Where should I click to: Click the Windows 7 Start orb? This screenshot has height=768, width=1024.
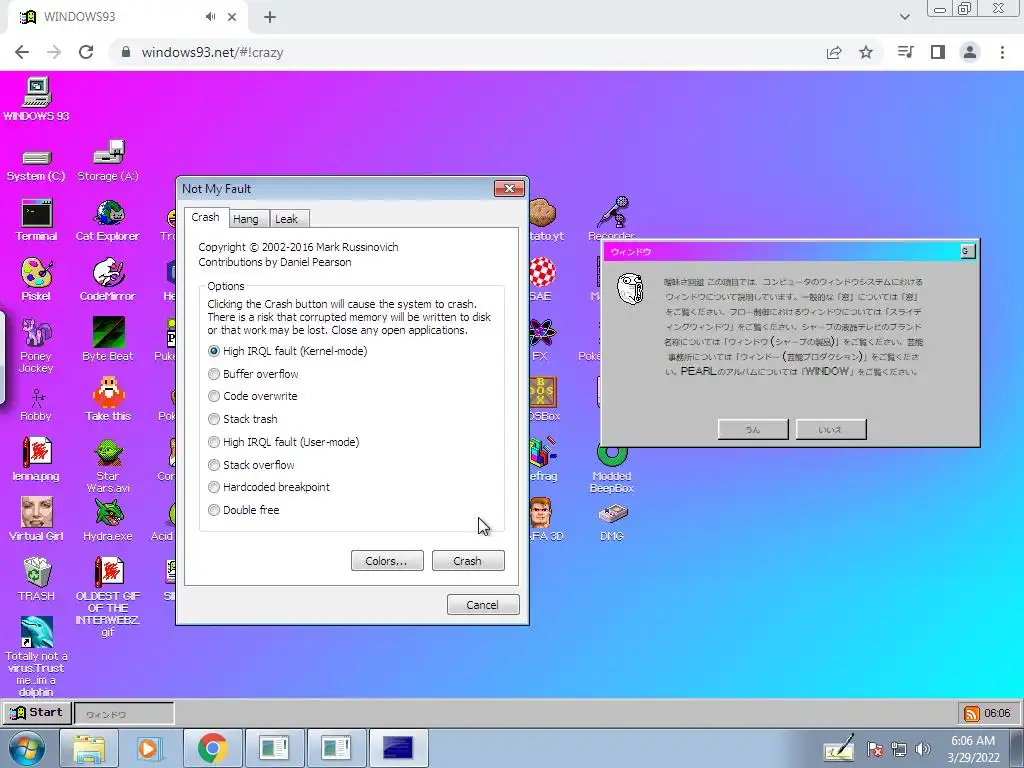pos(26,748)
